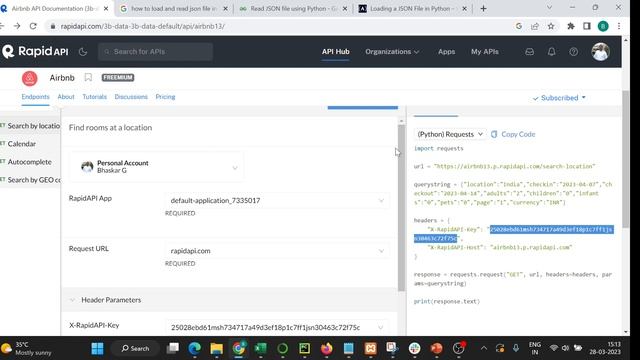
Task: Open the inbox messages icon
Action: pyautogui.click(x=529, y=52)
